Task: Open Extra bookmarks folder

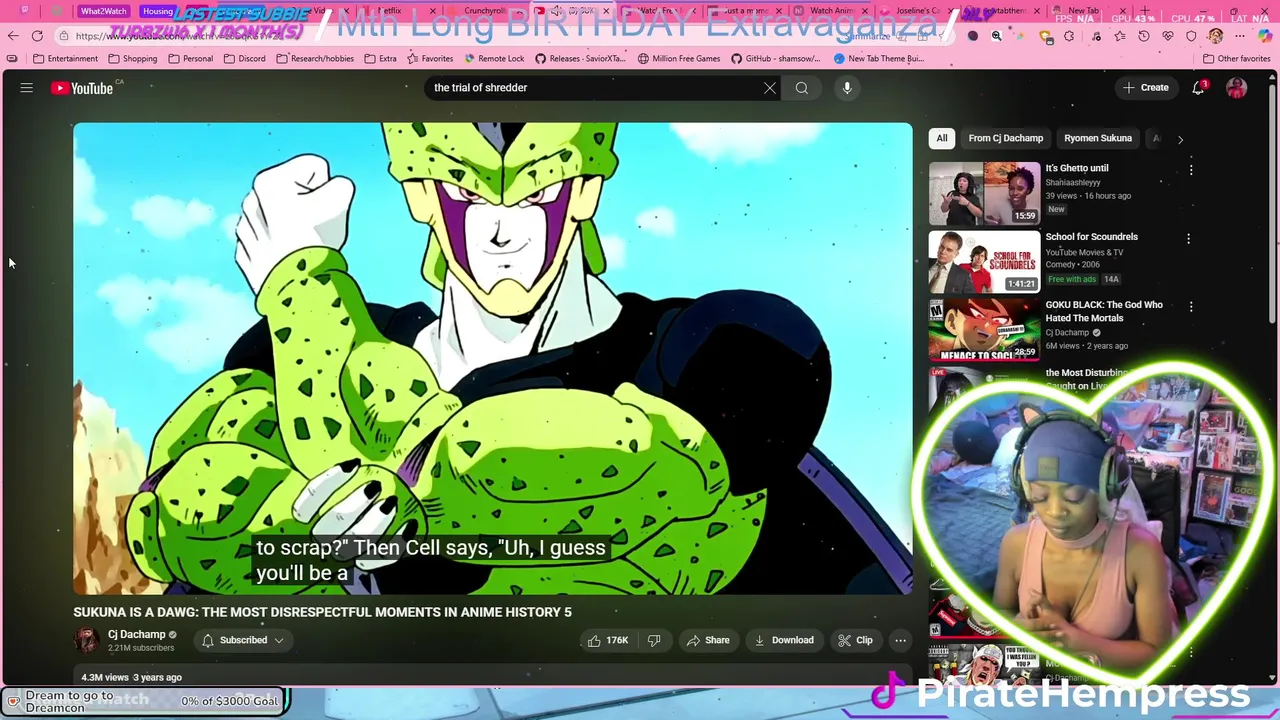Action: pyautogui.click(x=380, y=58)
